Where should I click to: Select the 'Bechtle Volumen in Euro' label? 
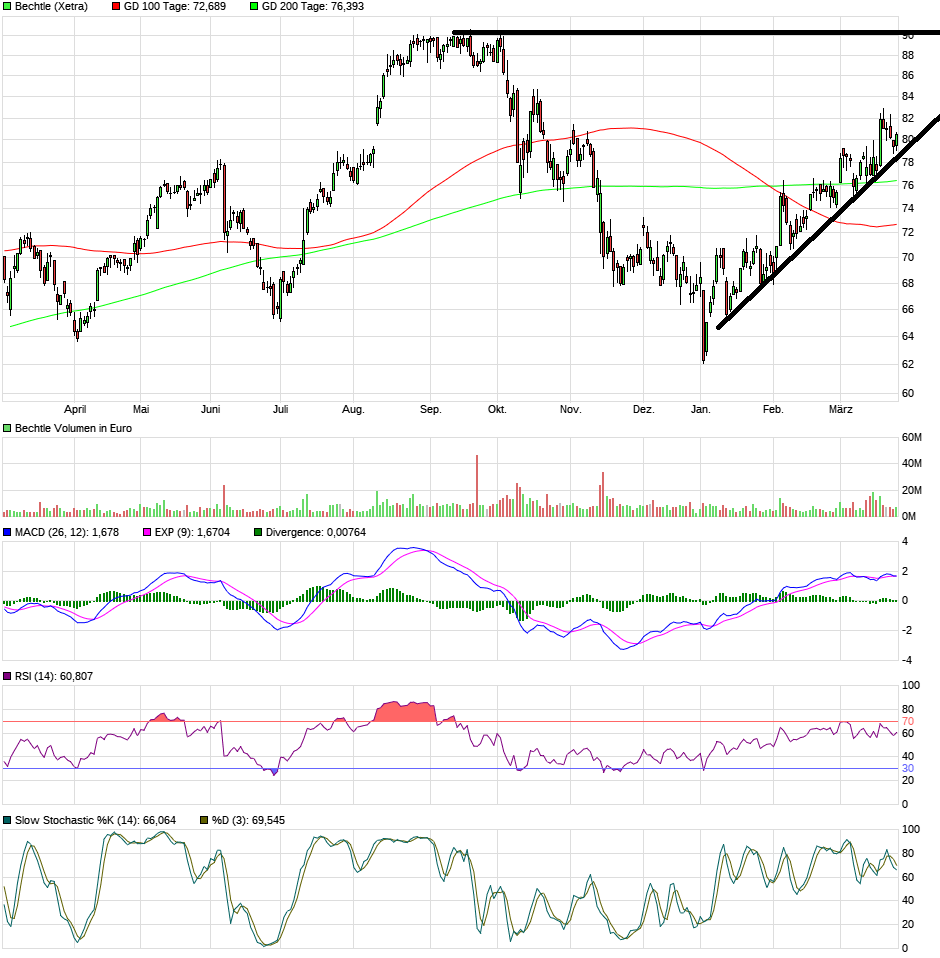click(x=73, y=428)
